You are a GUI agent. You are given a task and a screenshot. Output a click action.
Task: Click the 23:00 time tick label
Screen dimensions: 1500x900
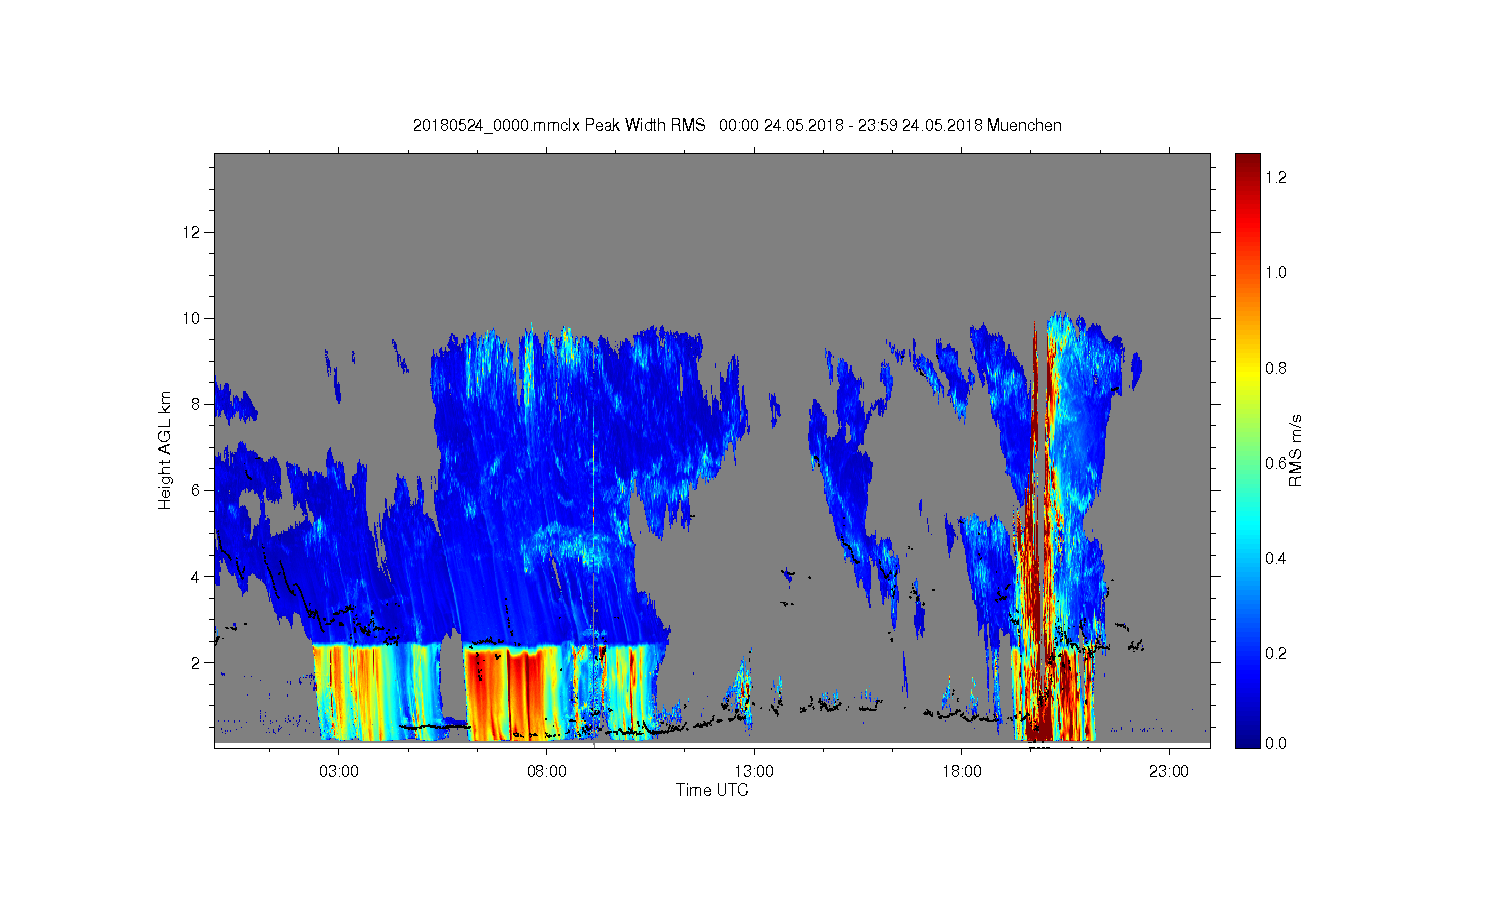pyautogui.click(x=1169, y=772)
